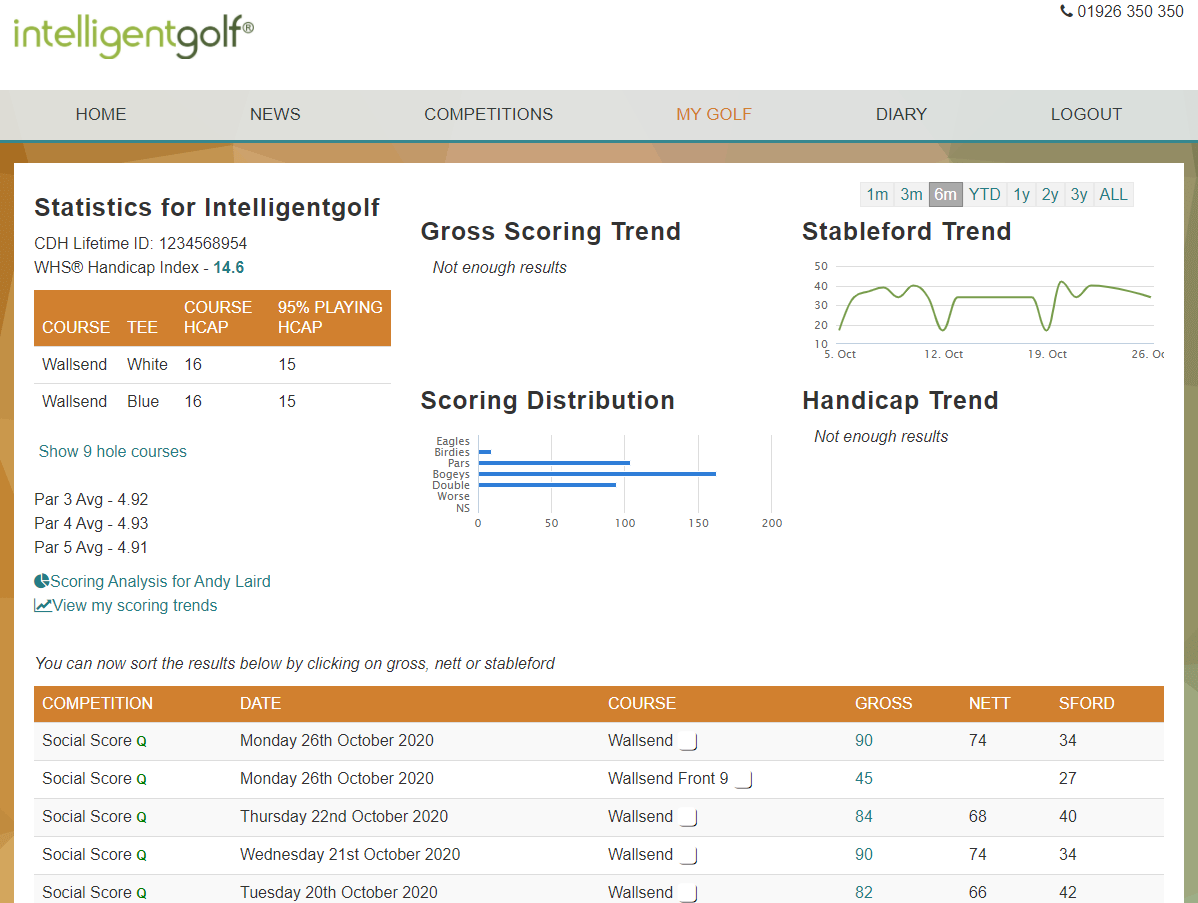Screen dimensions: 1198x903
Task: Click the Q qualifier icon on the Thursday 22nd October row
Action: 141,817
